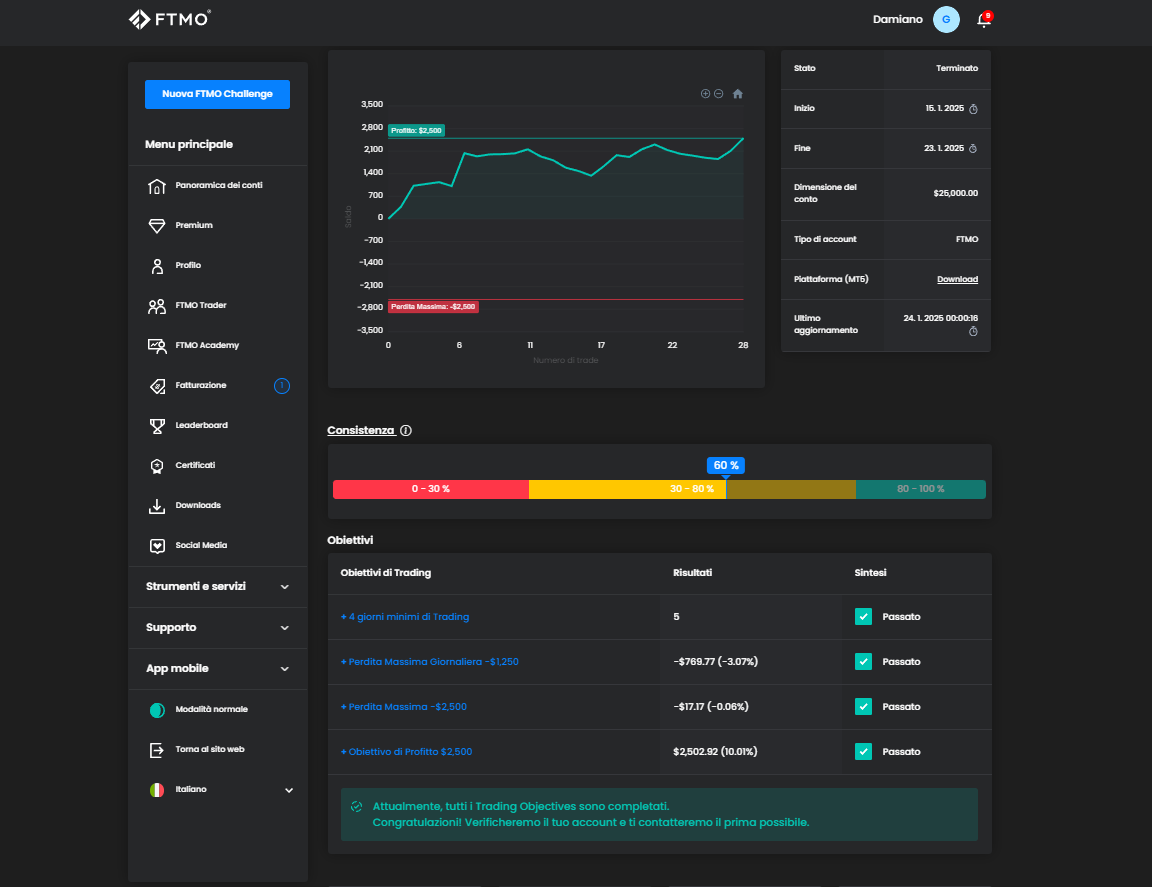Open the Consistenza info icon

(x=406, y=431)
